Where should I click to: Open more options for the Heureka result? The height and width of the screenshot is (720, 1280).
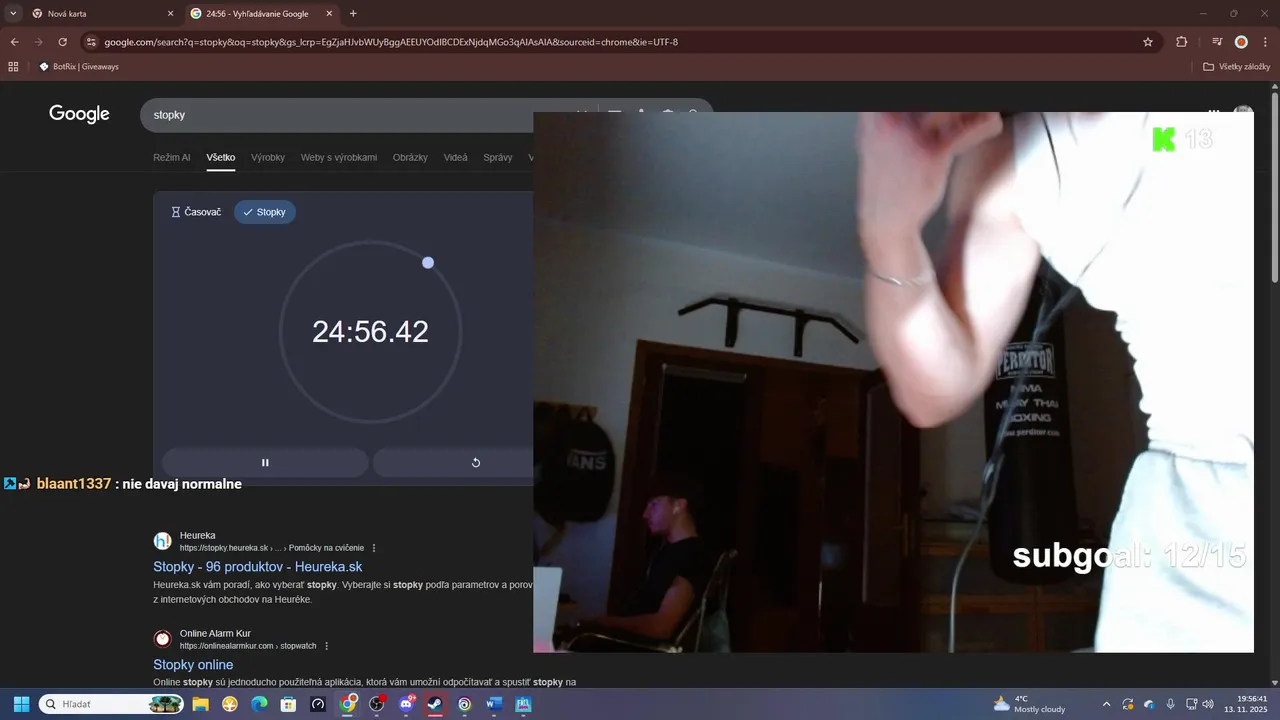[374, 548]
